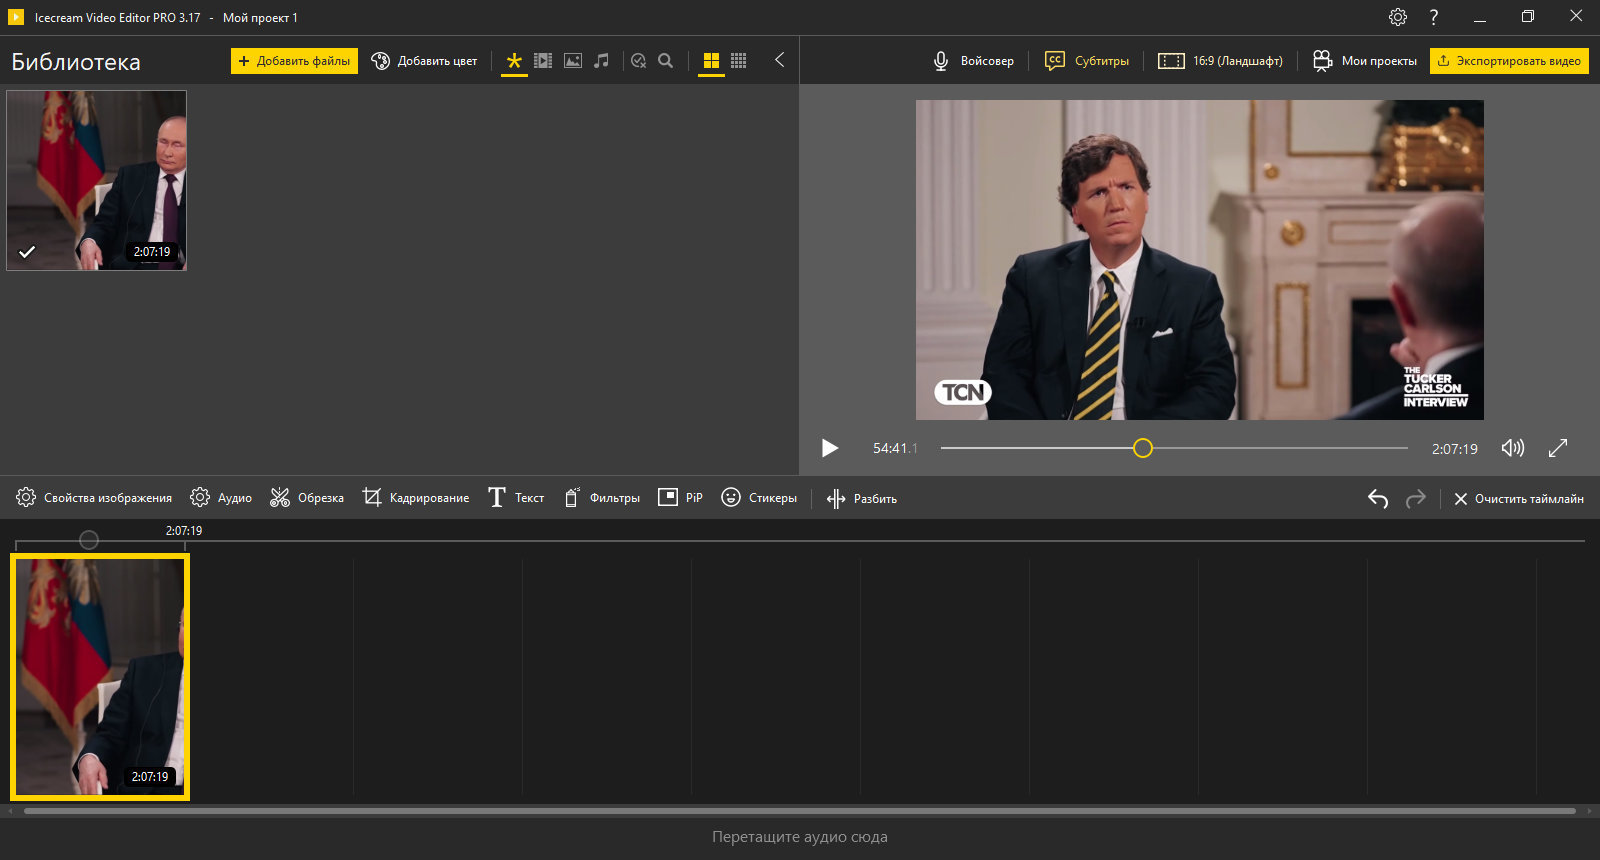The image size is (1600, 860).
Task: Open the Subtitles CC tool
Action: [1086, 61]
